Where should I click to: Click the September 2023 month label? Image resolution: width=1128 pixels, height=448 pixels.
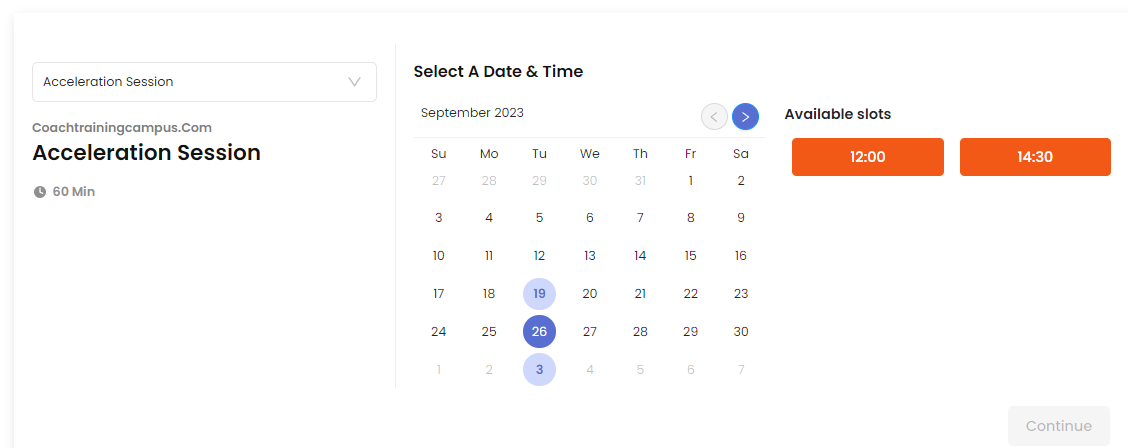coord(472,112)
